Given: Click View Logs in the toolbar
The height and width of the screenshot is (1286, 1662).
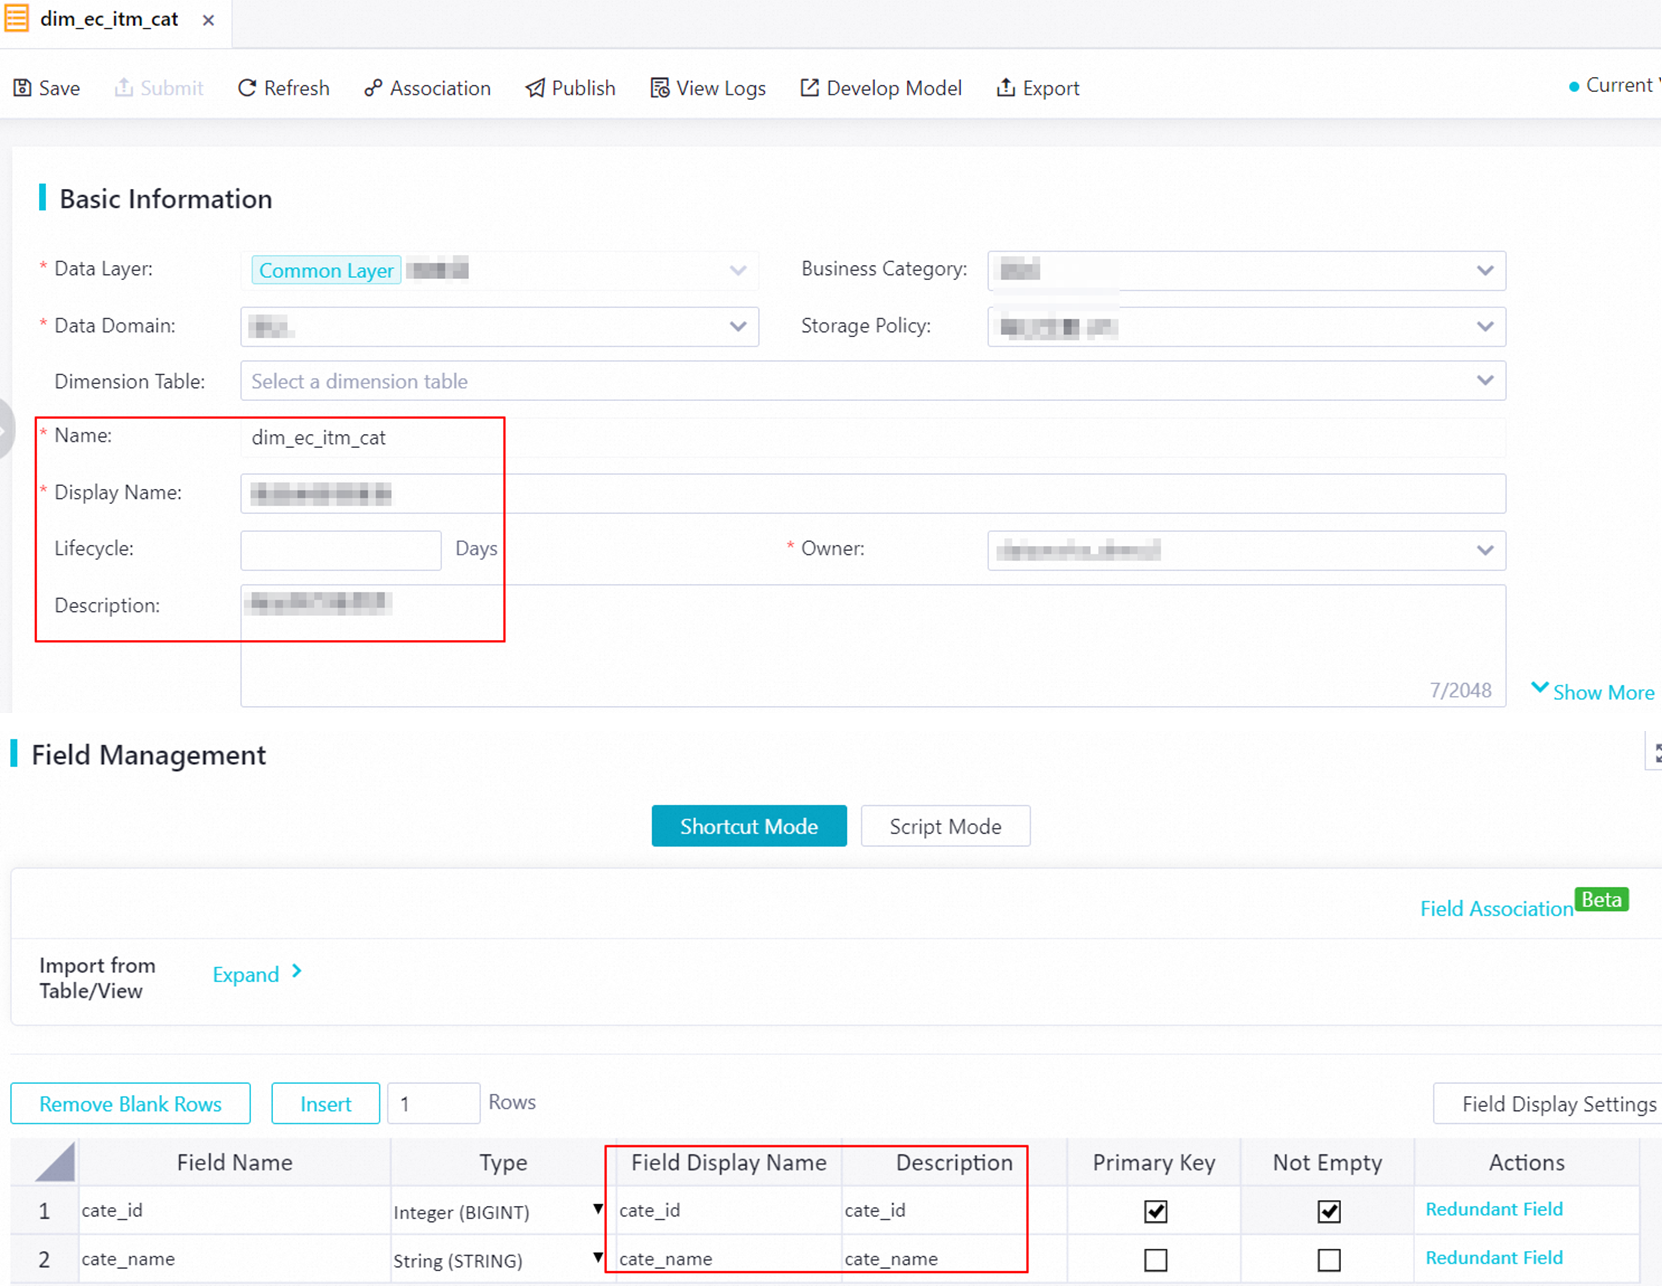Looking at the screenshot, I should [708, 88].
